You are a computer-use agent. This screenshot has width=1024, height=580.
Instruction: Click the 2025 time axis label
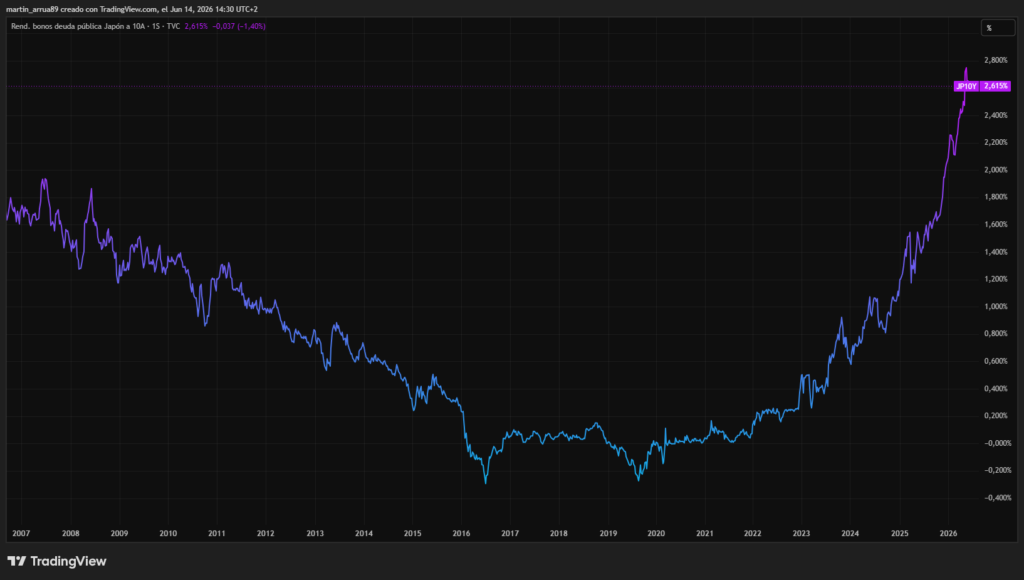click(x=899, y=534)
